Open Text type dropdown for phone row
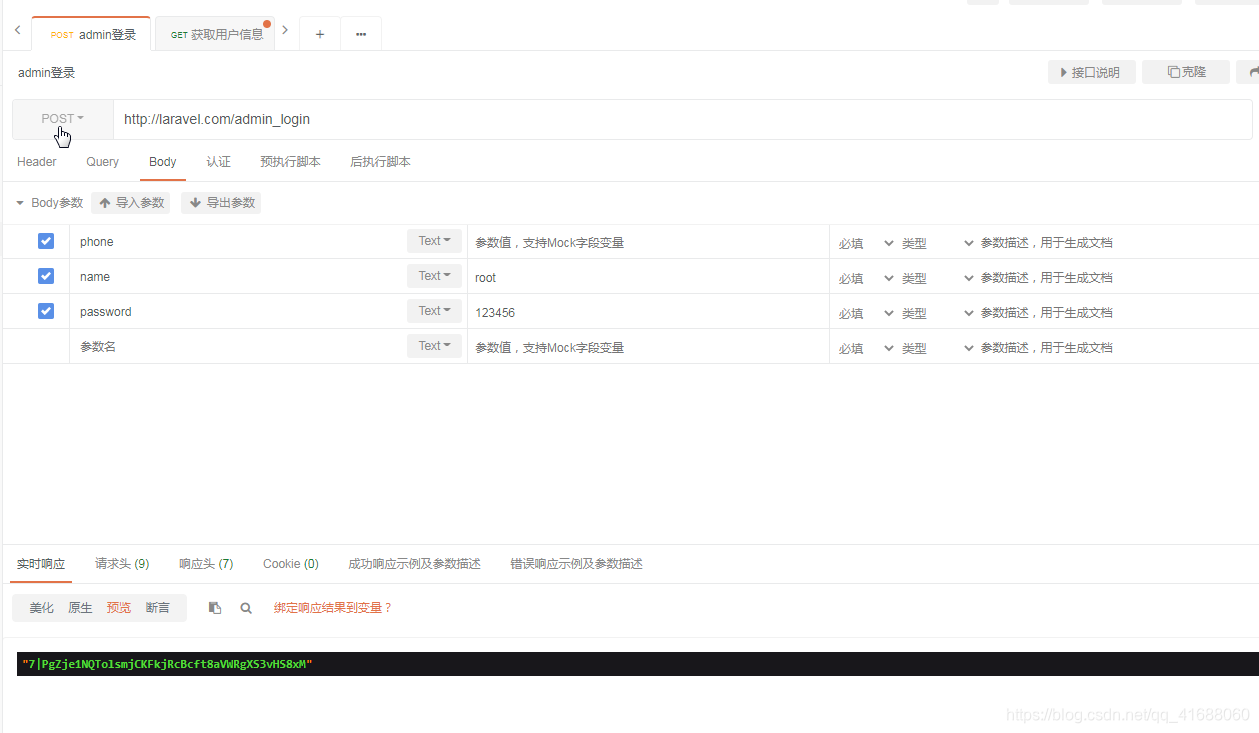This screenshot has width=1259, height=733. pos(434,241)
